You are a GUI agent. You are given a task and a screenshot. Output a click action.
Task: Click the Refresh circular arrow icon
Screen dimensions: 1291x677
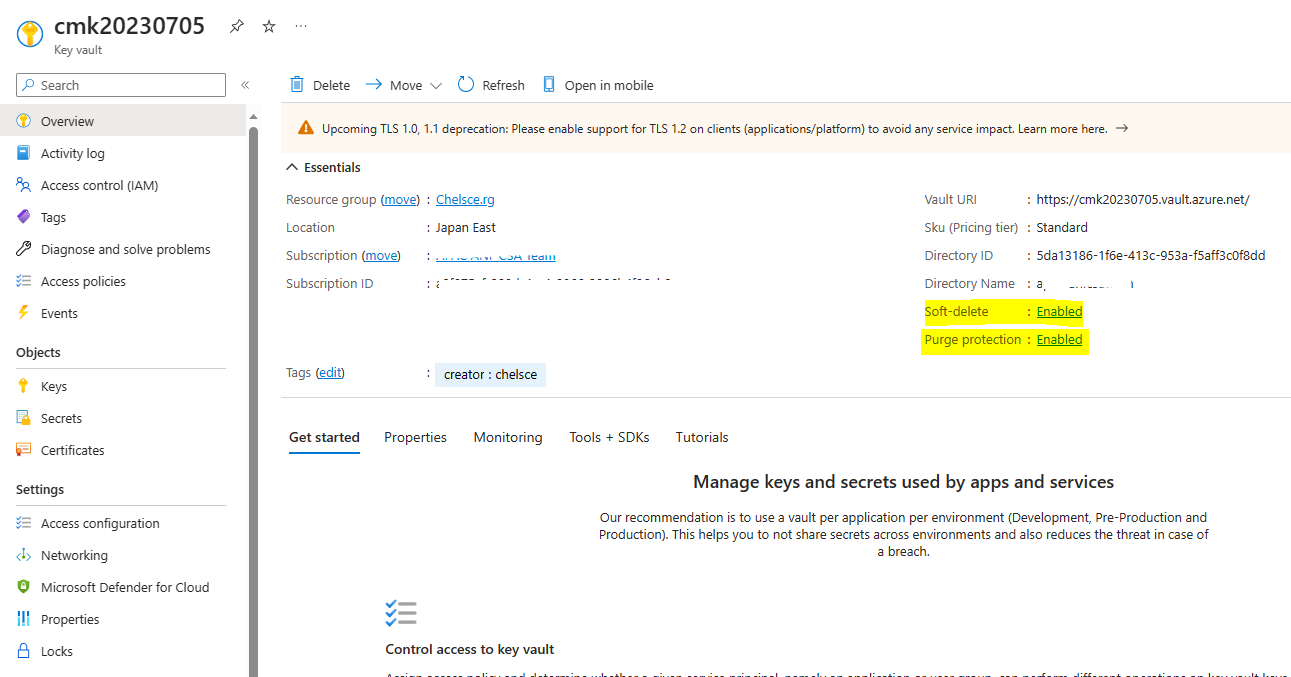pos(466,84)
